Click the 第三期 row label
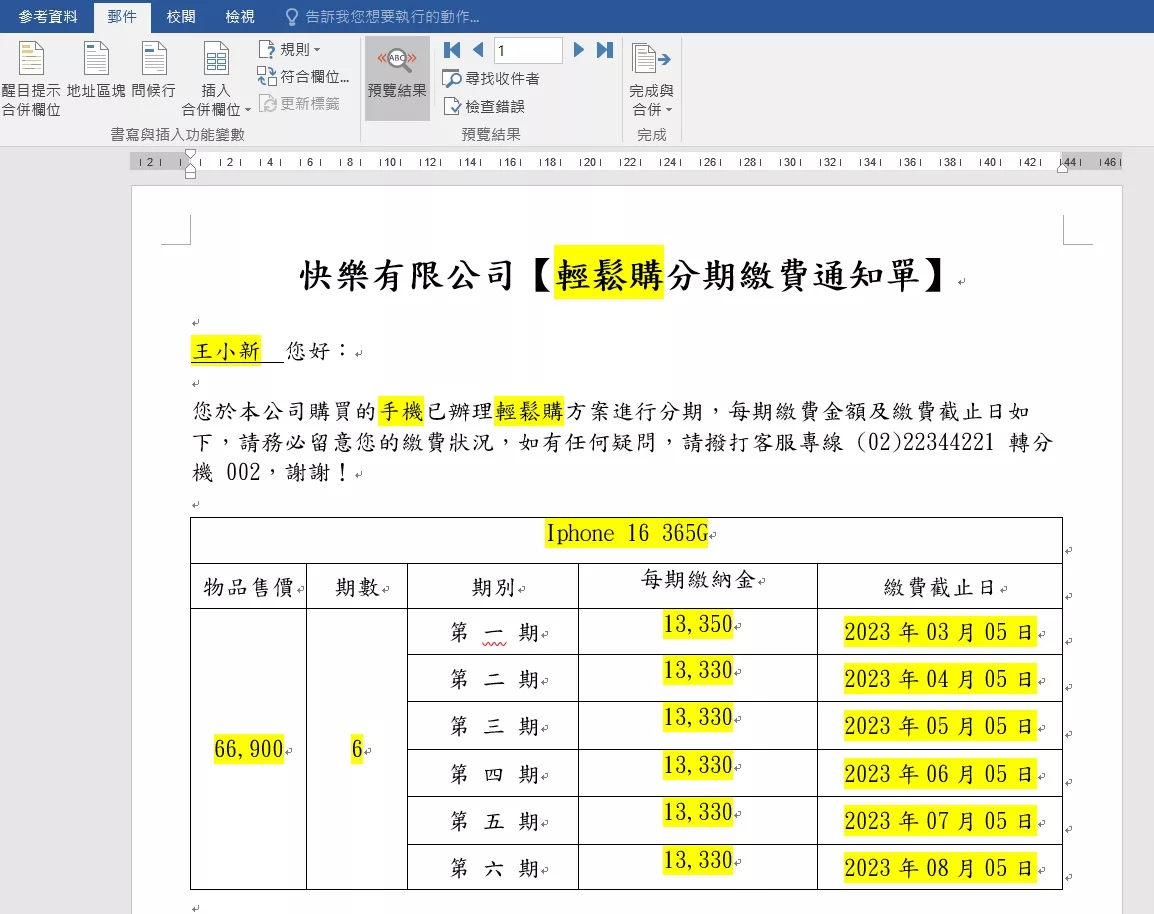 pos(494,726)
